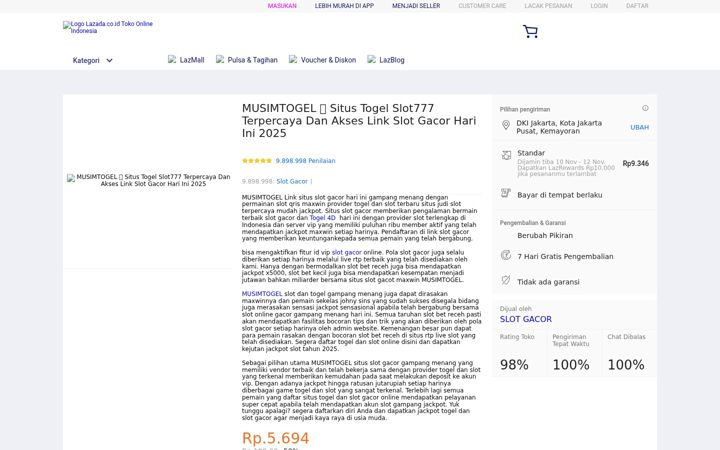Click the chevron next to Kategori
720x450 pixels.
(x=109, y=61)
